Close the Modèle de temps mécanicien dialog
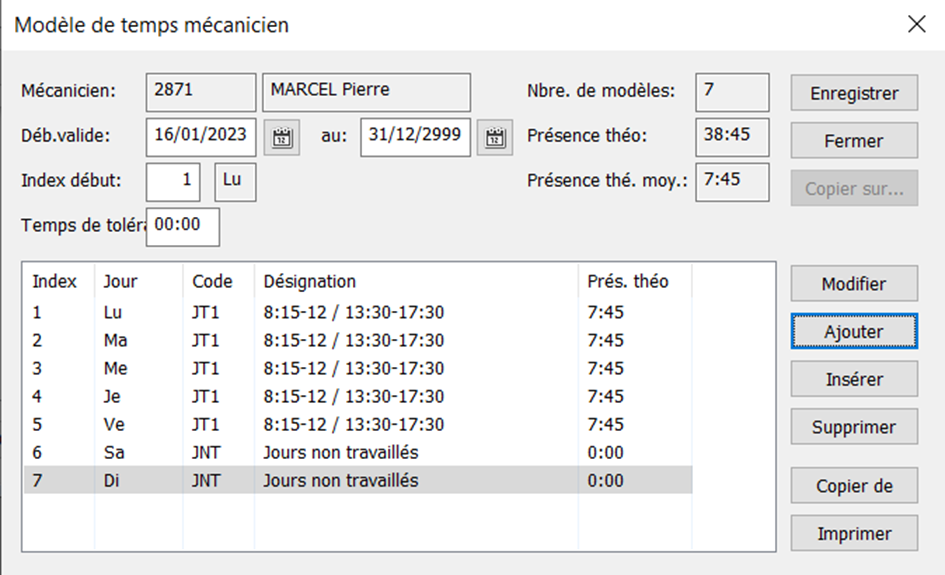Screen dimensions: 945x575 [x=917, y=24]
